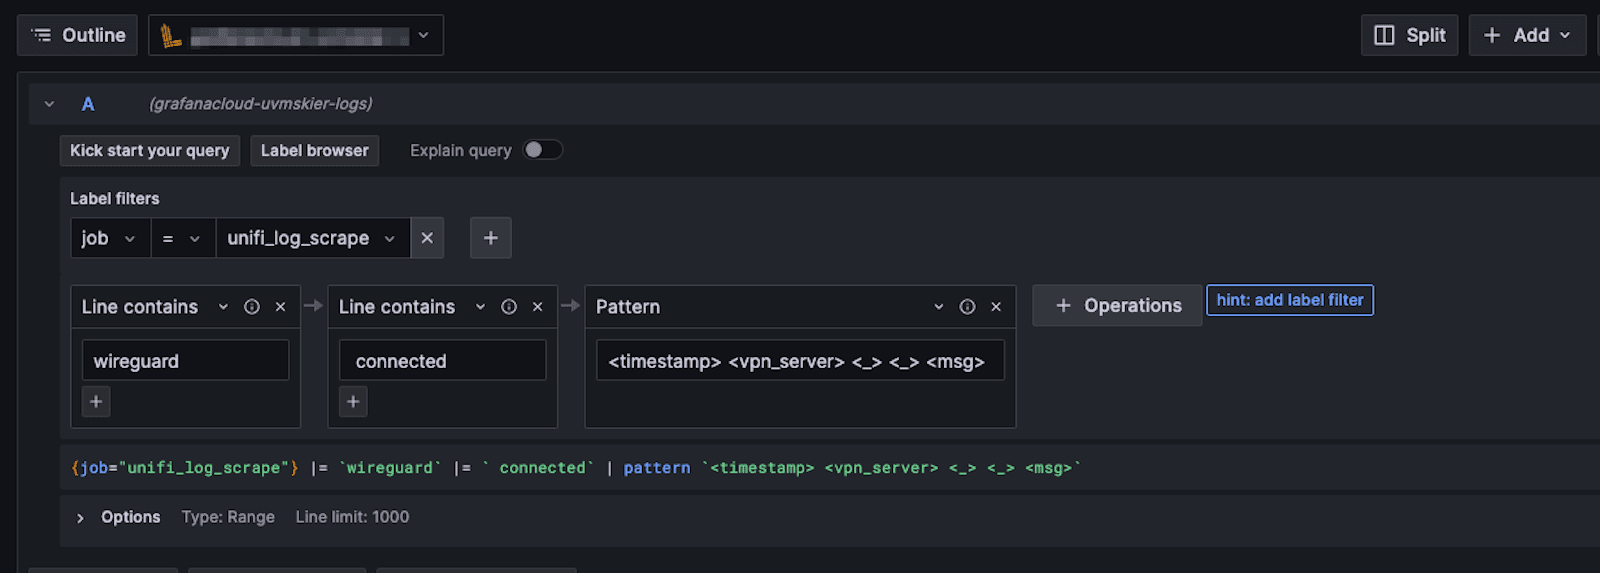The width and height of the screenshot is (1600, 573).
Task: Click the wireguard text field
Action: (185, 361)
